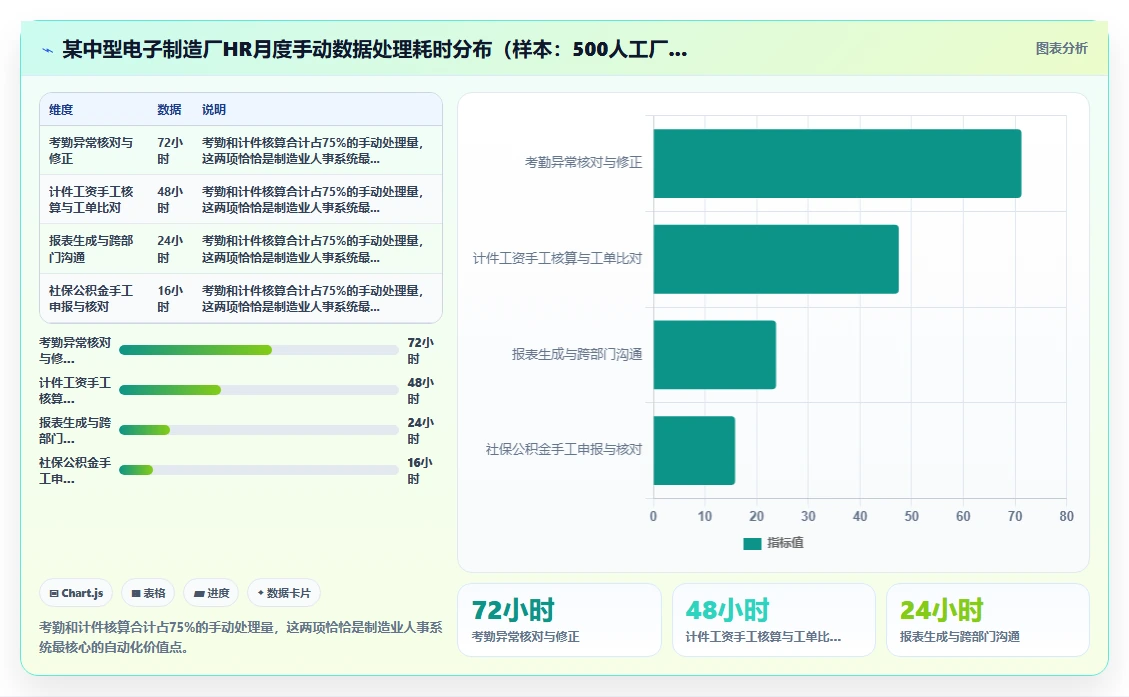Select the 表格 tag chip
1129x697 pixels.
coord(148,593)
